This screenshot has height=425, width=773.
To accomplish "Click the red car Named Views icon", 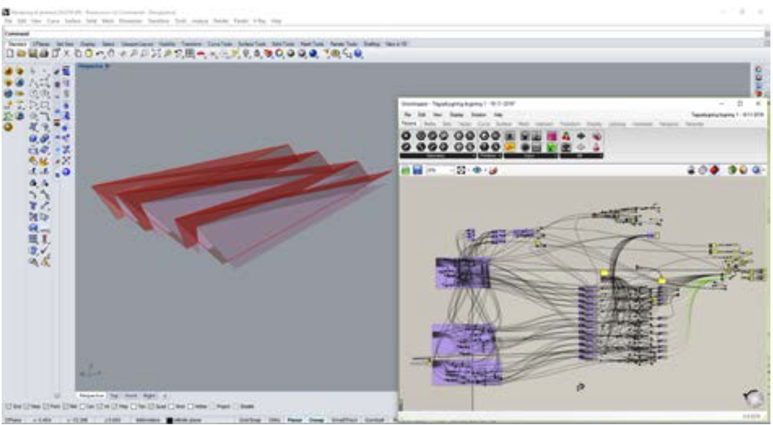I will (x=201, y=53).
